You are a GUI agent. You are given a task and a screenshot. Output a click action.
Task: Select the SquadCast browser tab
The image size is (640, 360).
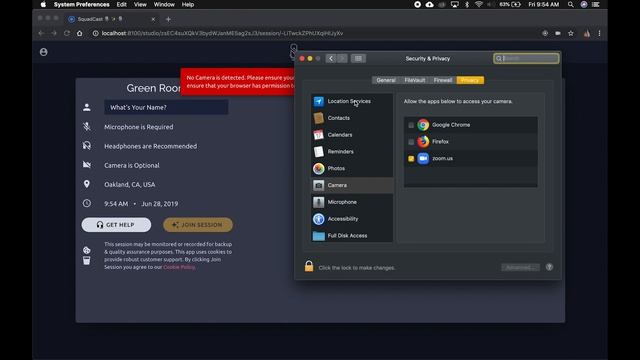click(x=111, y=19)
